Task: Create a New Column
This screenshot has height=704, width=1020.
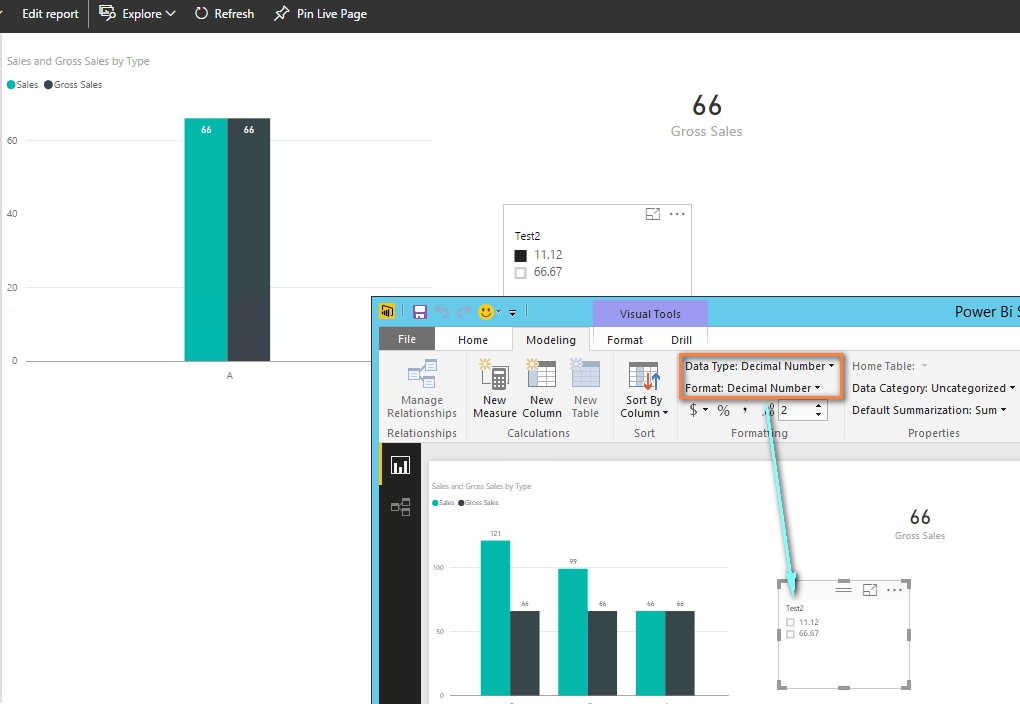Action: [541, 389]
